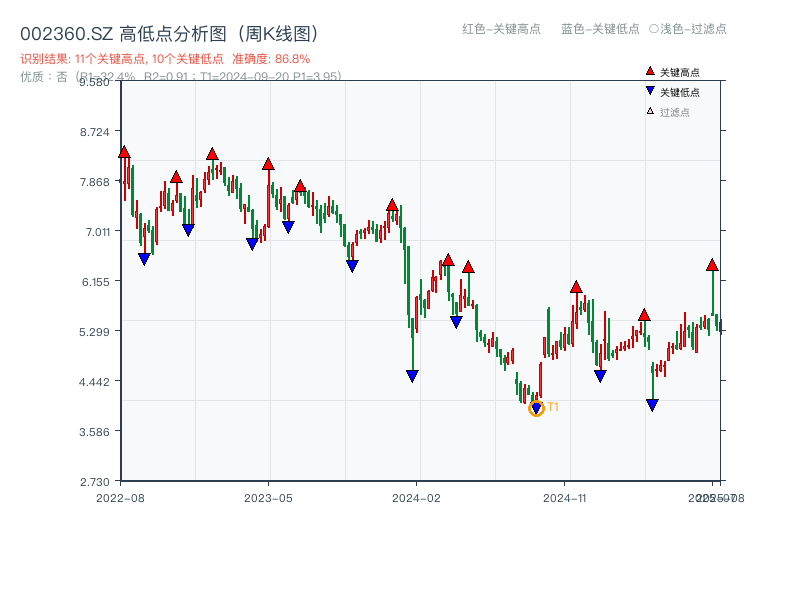Click the 8.724 y-axis label
This screenshot has width=800, height=600.
(94, 132)
